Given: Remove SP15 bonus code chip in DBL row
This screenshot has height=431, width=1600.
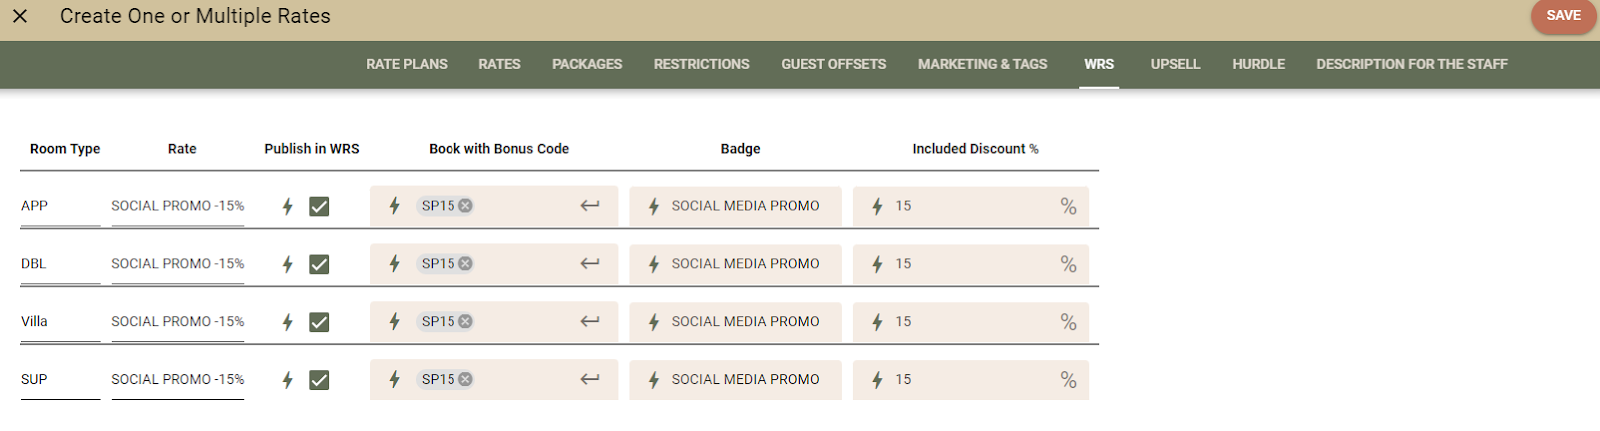Looking at the screenshot, I should click(x=465, y=264).
